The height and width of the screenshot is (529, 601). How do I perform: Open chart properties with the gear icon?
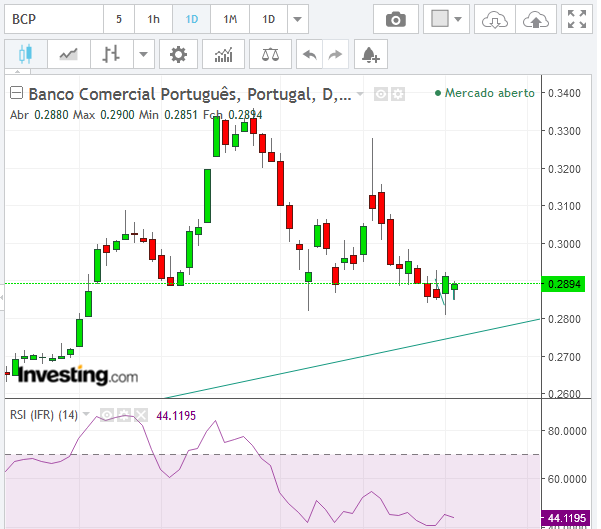[178, 54]
